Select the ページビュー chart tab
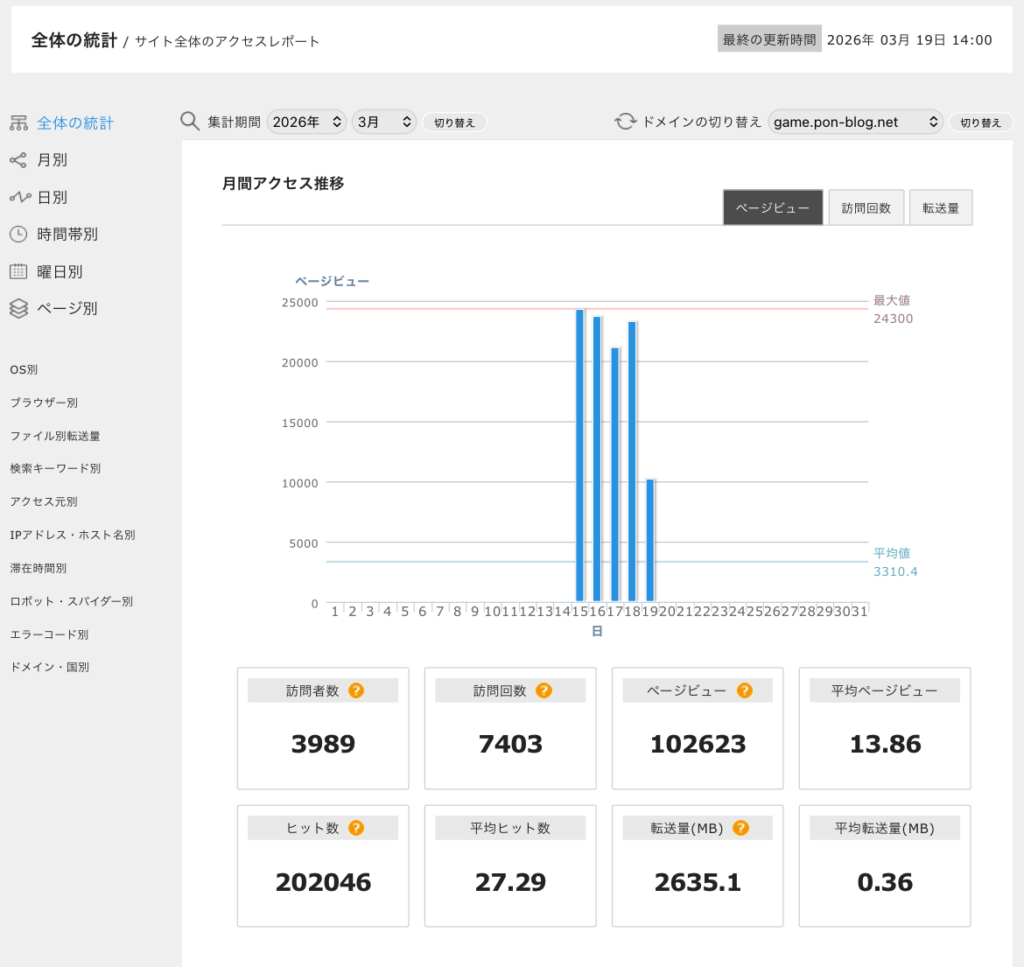This screenshot has width=1024, height=967. click(x=773, y=208)
